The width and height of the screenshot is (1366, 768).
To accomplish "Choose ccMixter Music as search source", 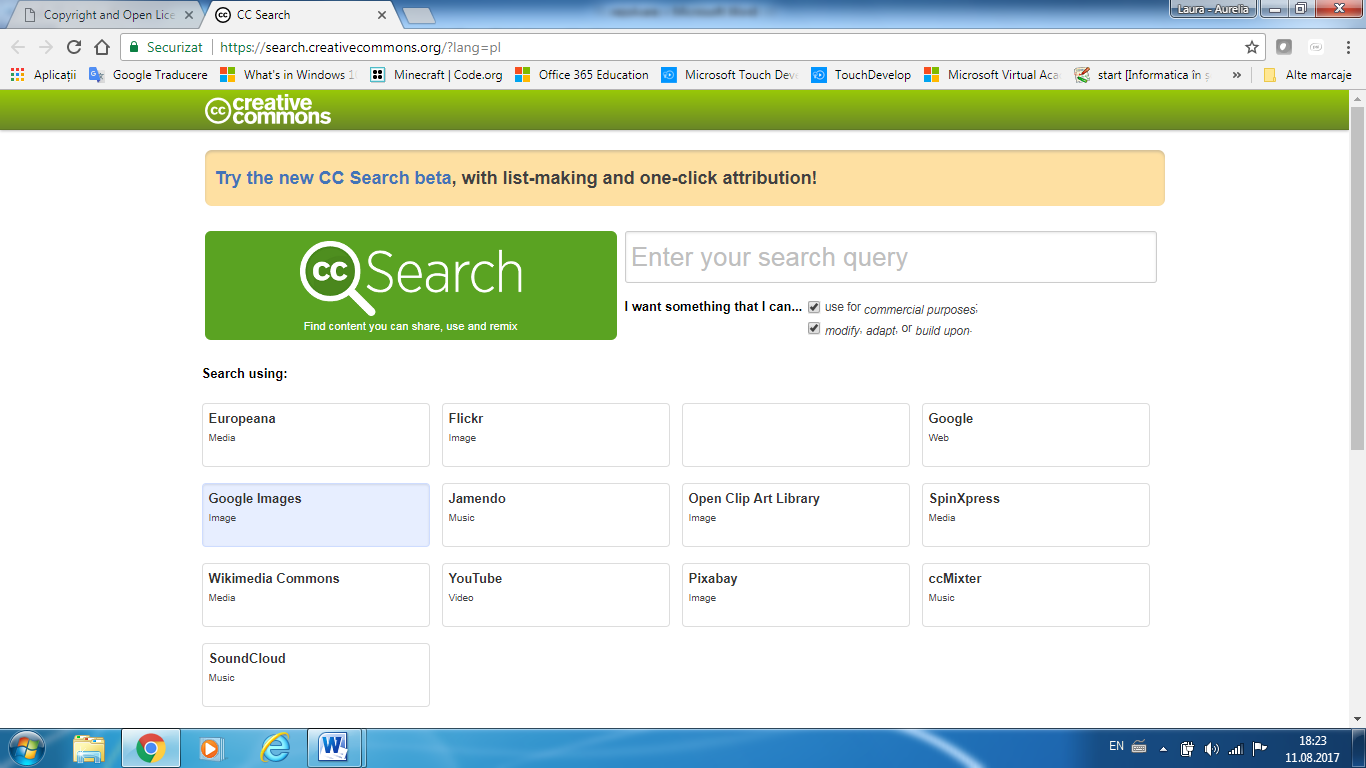I will (x=1036, y=595).
